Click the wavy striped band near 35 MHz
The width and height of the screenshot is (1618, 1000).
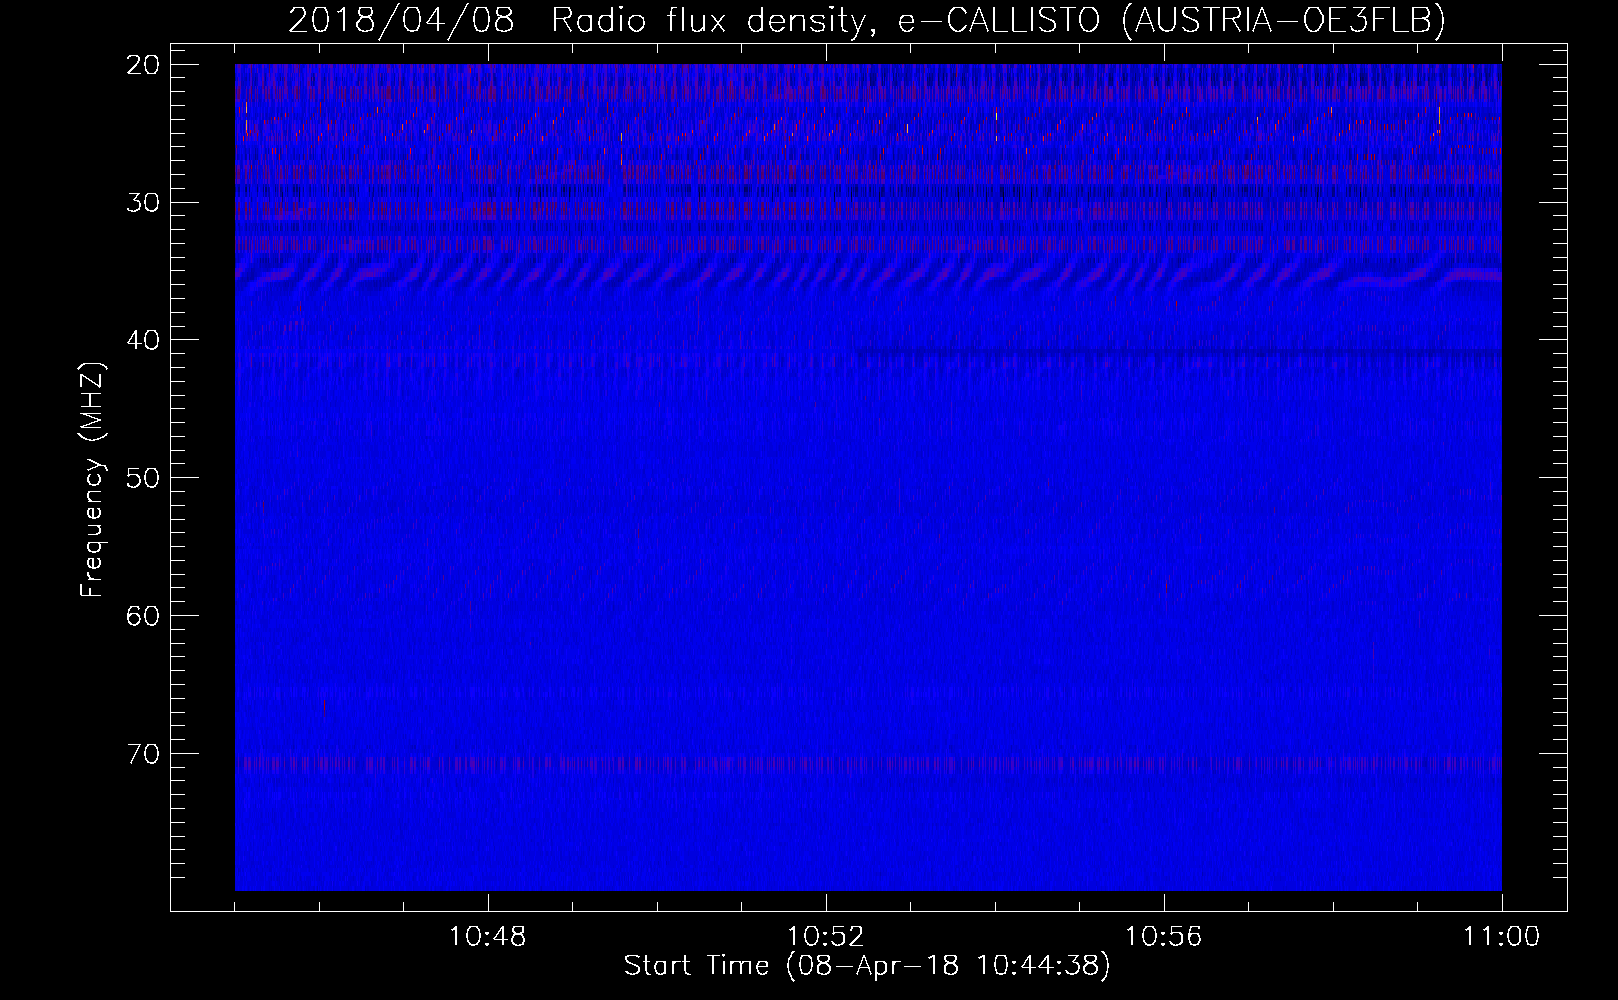pos(866,272)
